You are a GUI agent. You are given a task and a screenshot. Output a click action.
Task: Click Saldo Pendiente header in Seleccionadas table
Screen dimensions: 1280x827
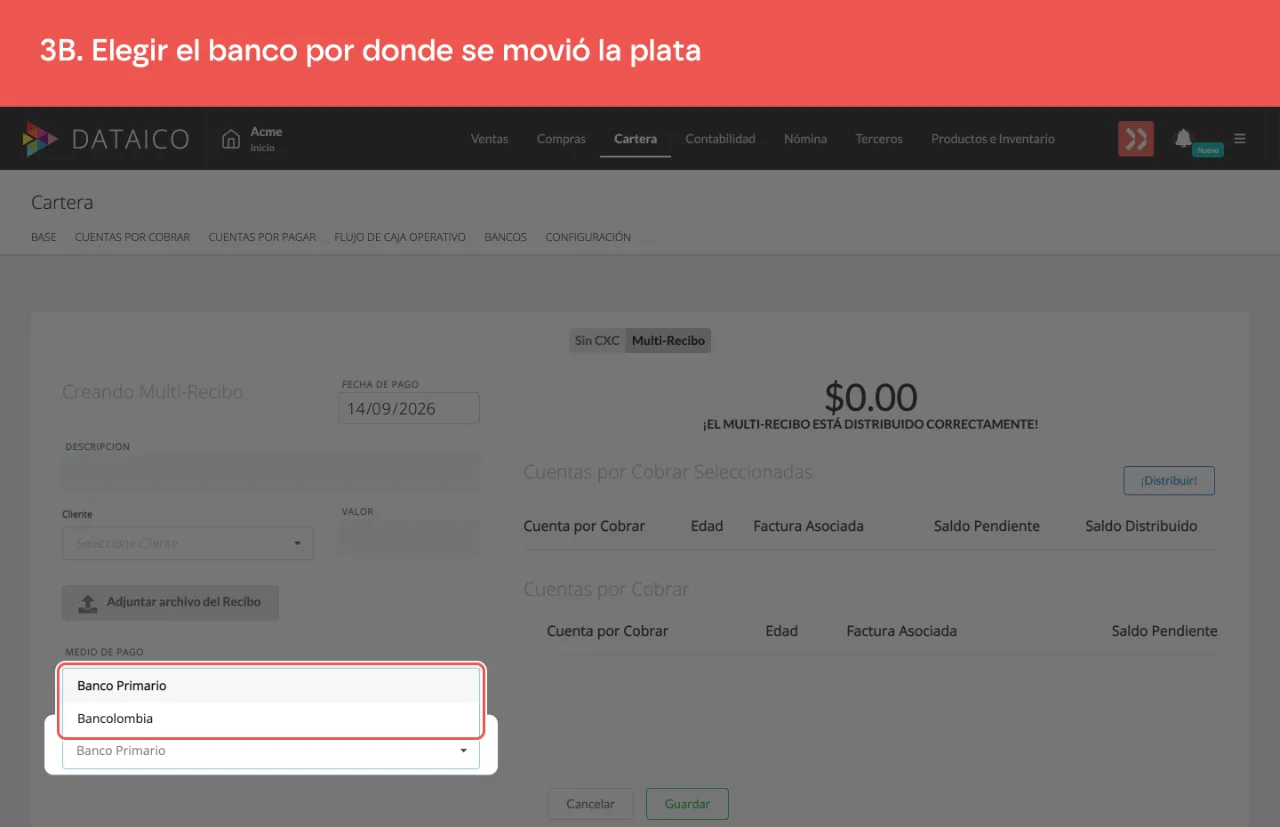[x=986, y=526]
